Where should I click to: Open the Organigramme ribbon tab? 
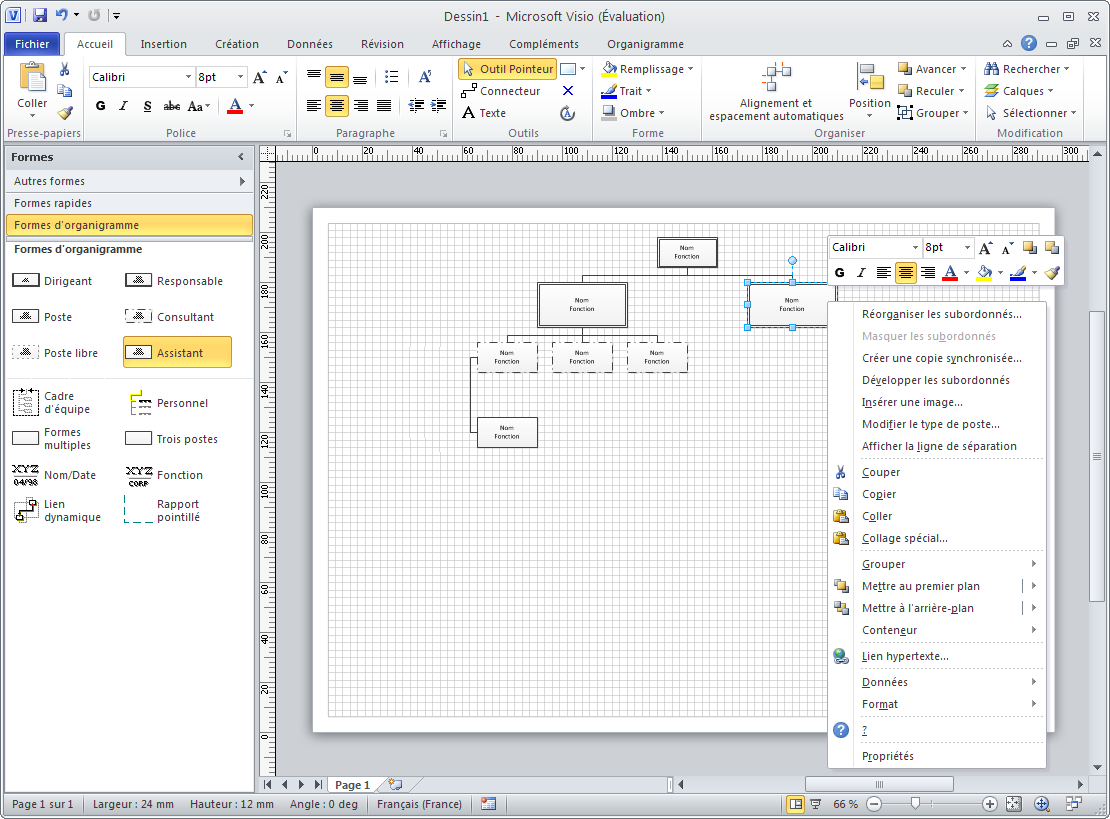(645, 44)
